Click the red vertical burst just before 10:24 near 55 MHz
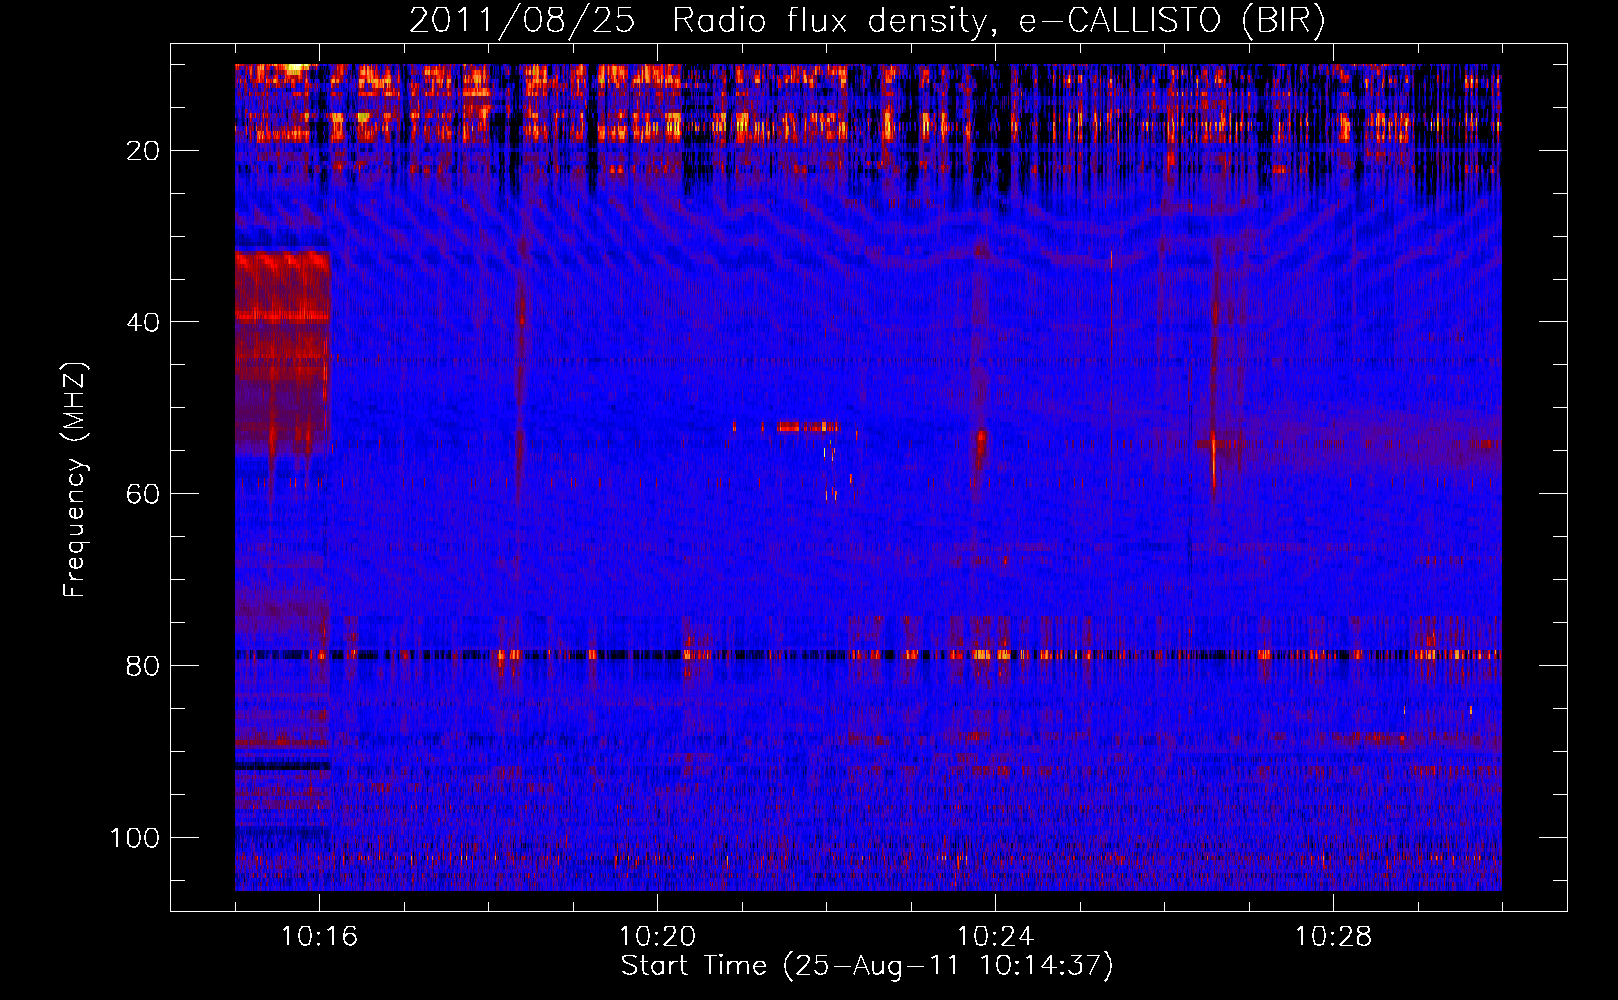1618x1000 pixels. click(981, 448)
